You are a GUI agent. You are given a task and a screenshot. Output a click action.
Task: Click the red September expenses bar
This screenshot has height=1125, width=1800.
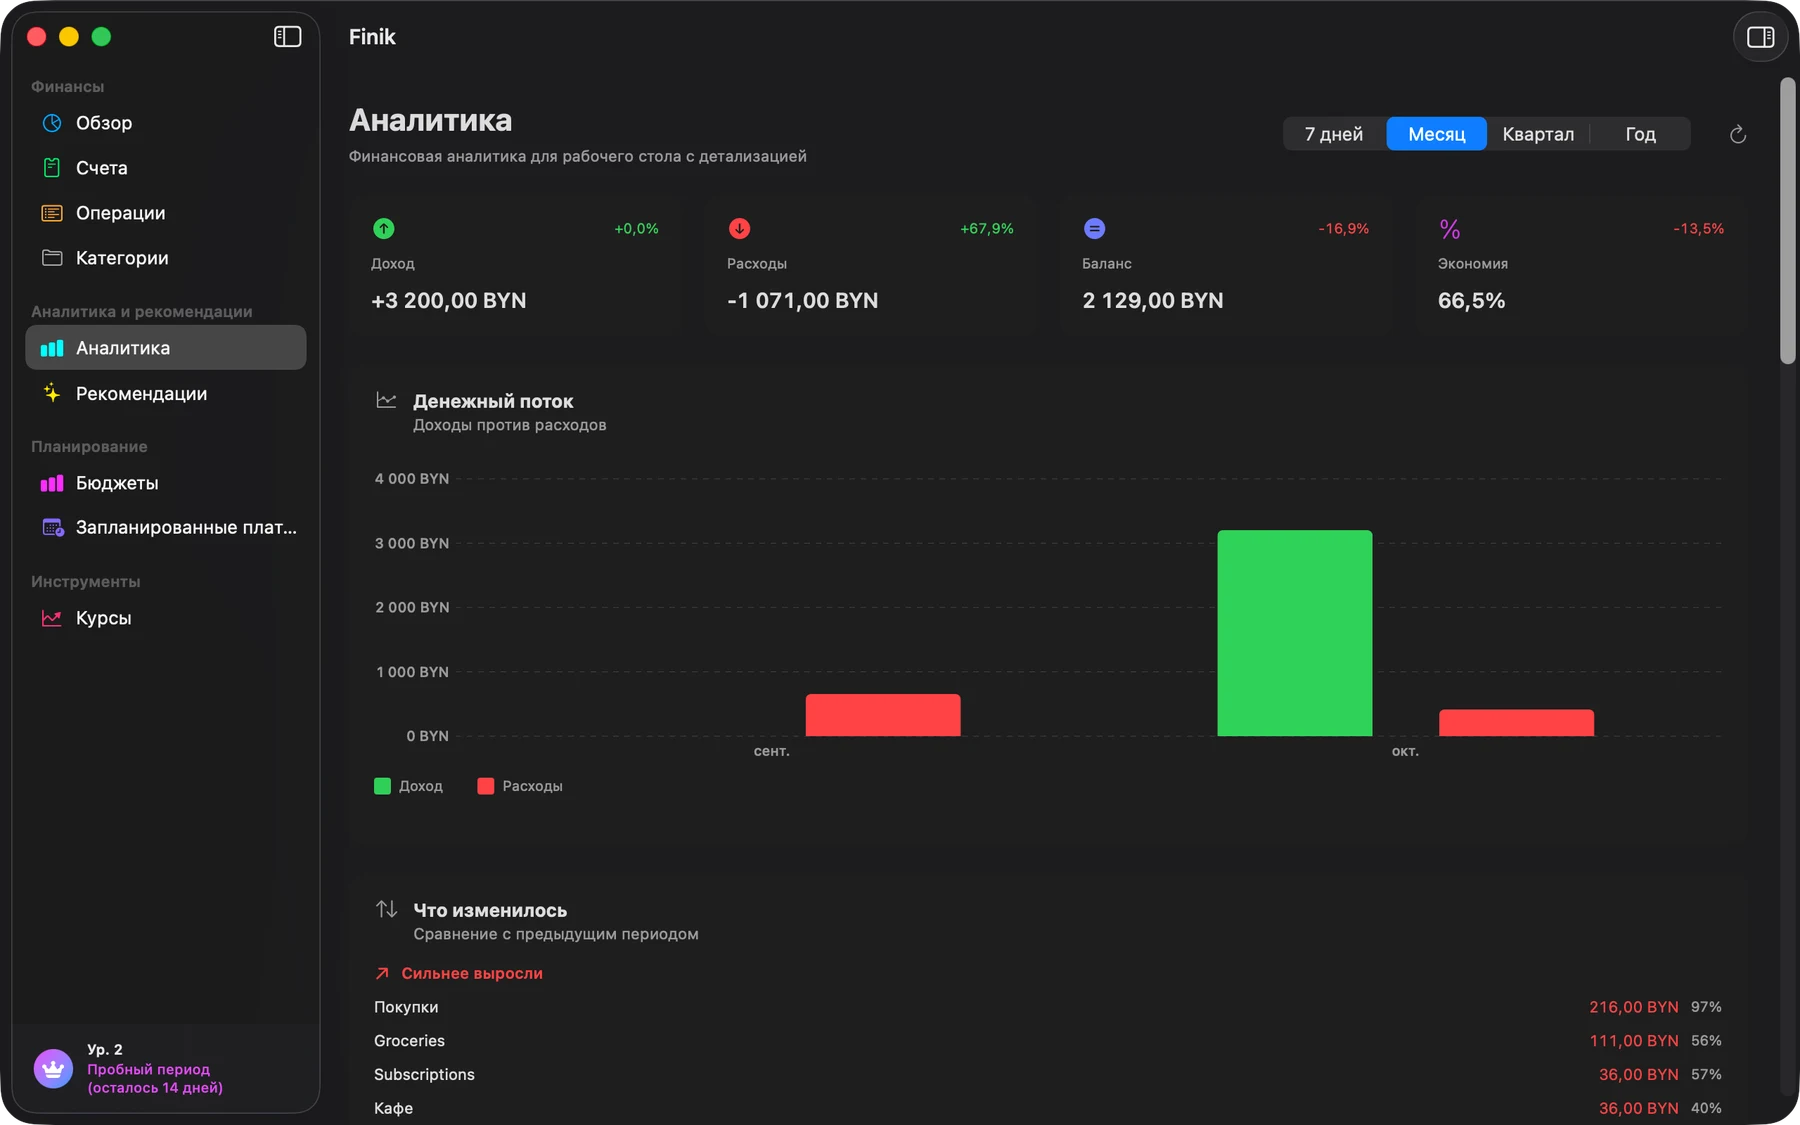point(883,715)
